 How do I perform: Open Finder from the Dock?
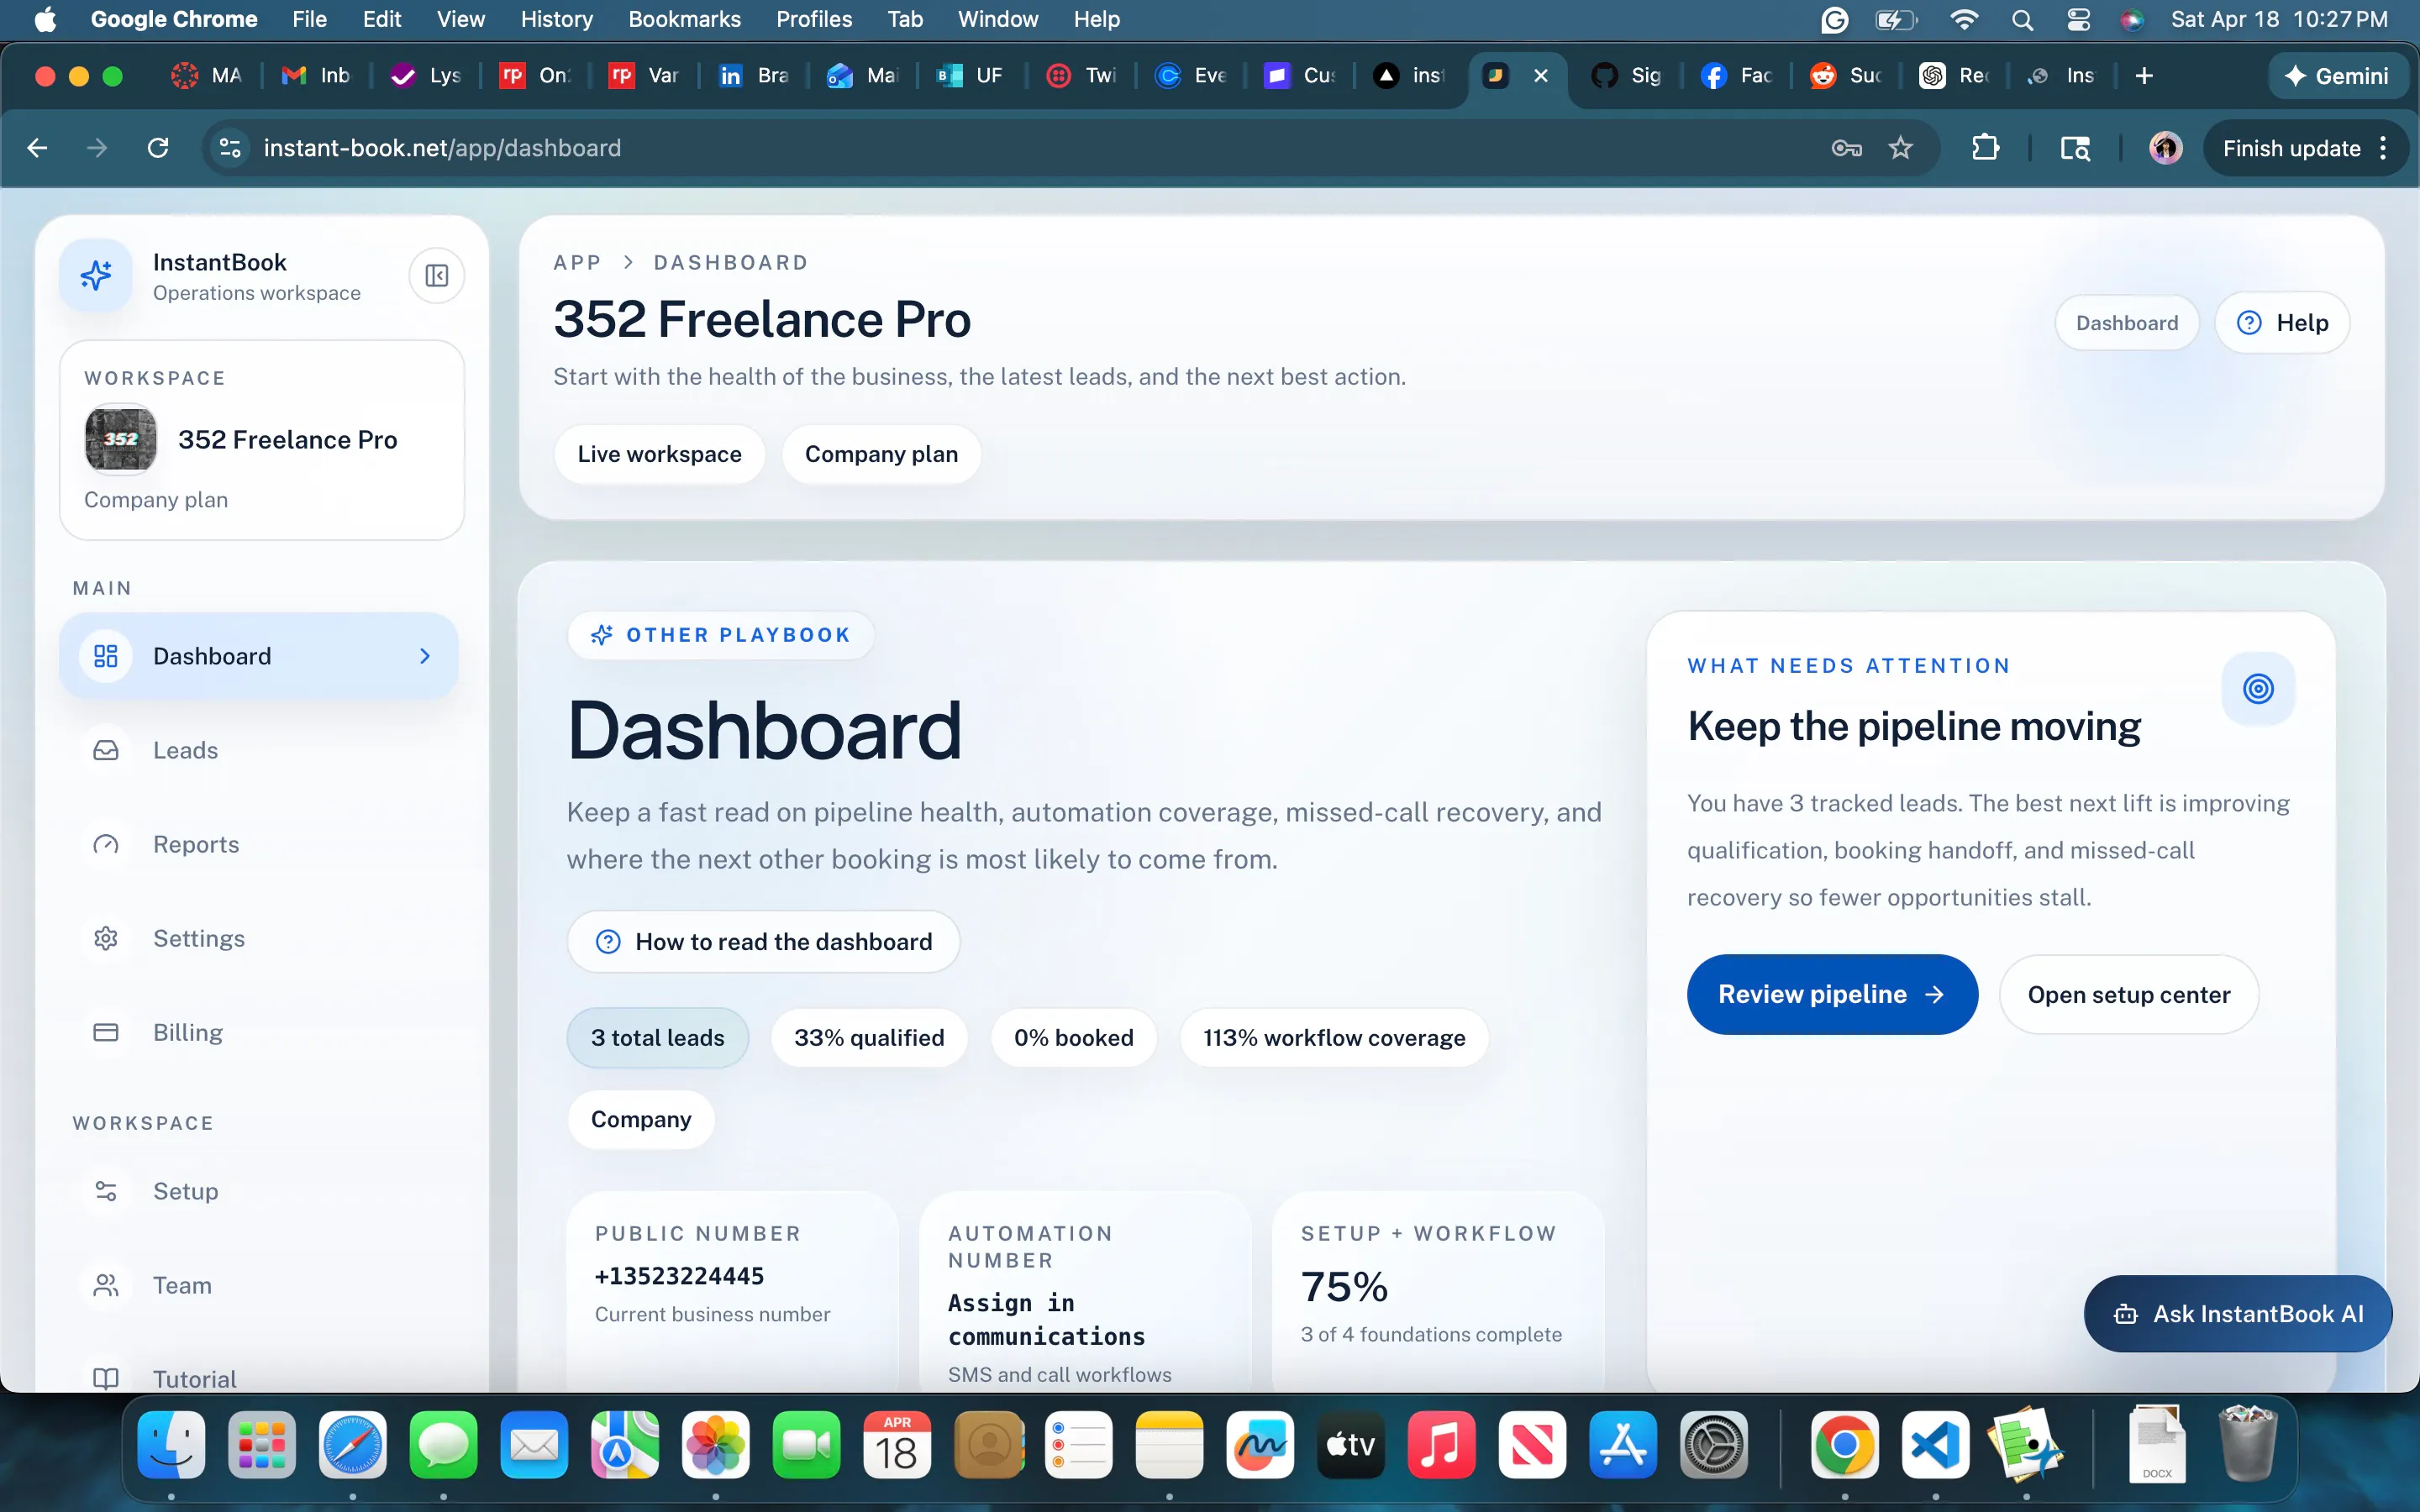point(171,1444)
